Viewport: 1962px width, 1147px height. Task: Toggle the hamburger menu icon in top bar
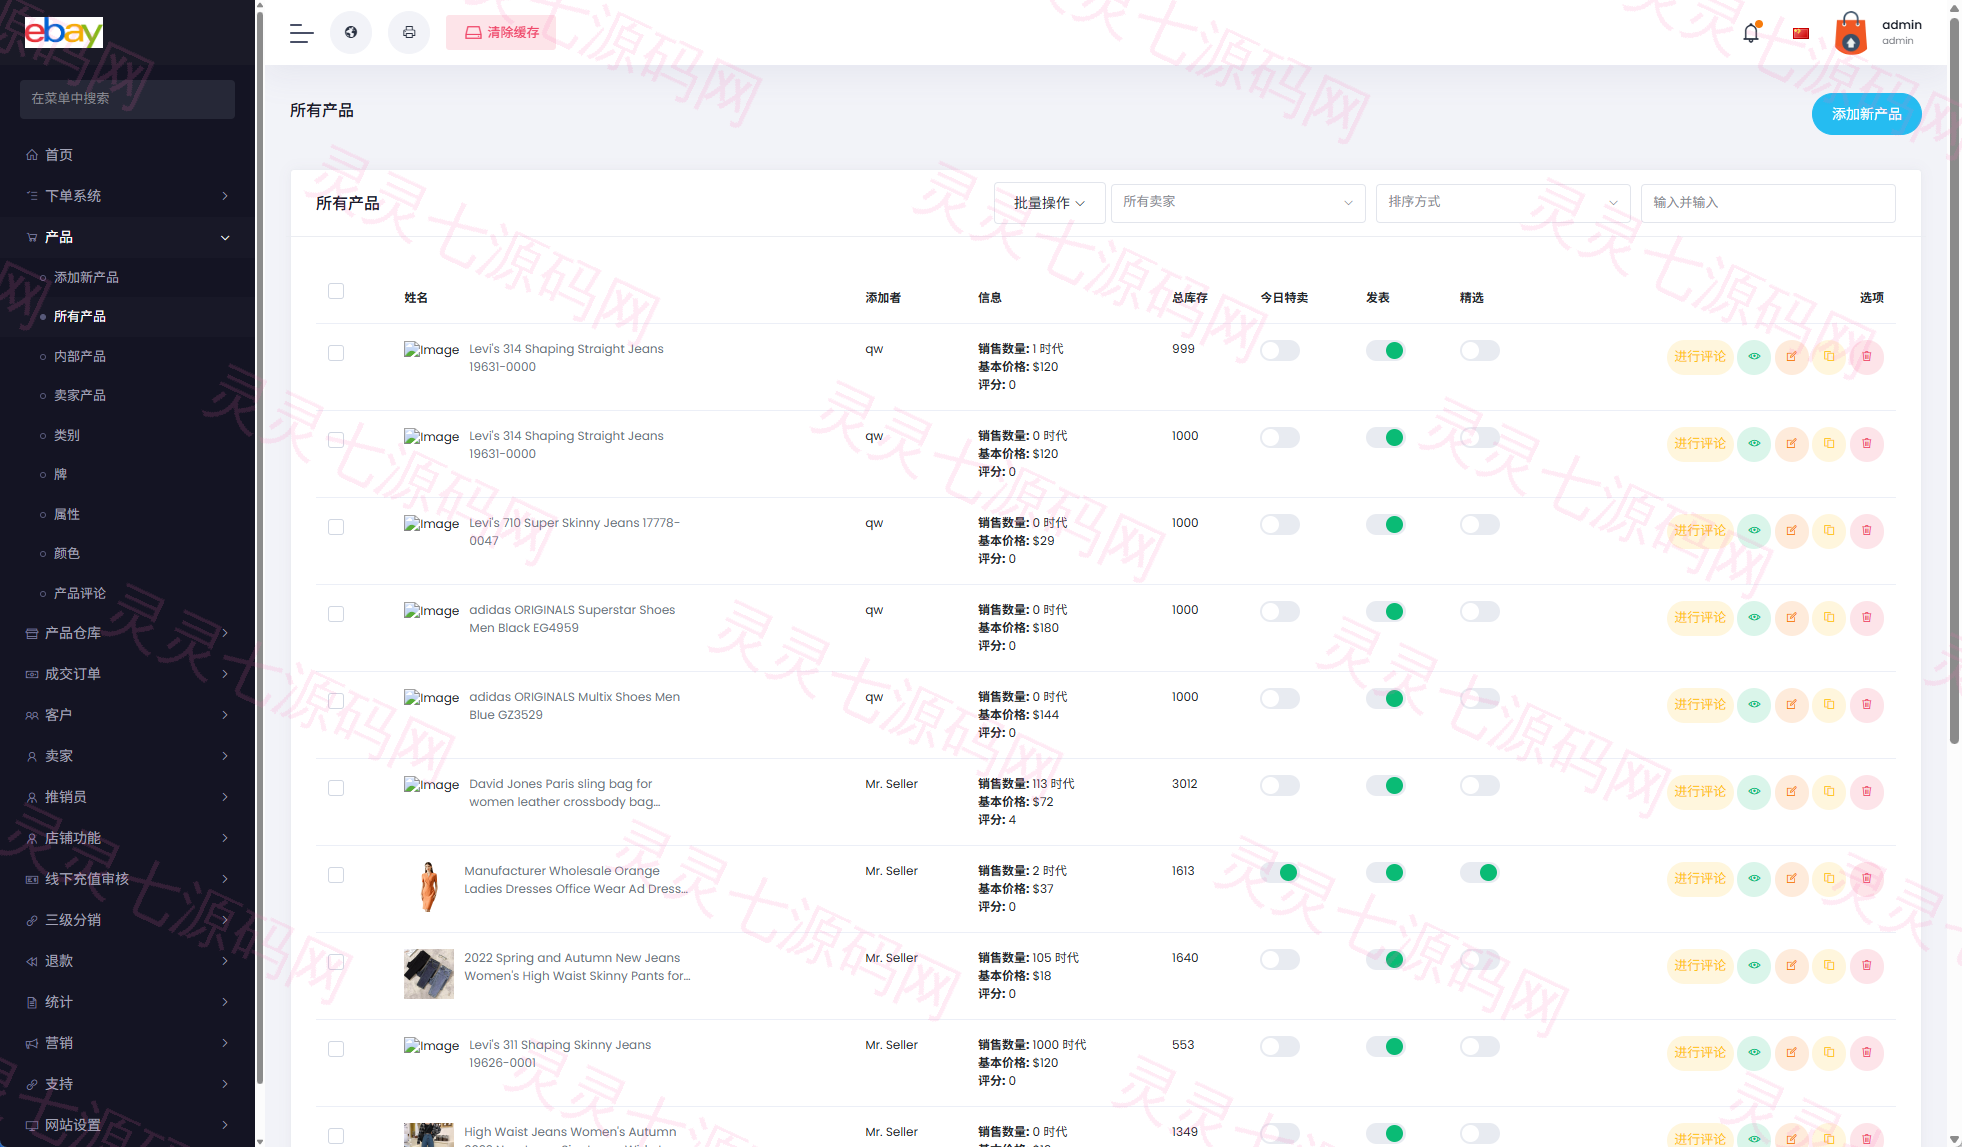[x=301, y=33]
